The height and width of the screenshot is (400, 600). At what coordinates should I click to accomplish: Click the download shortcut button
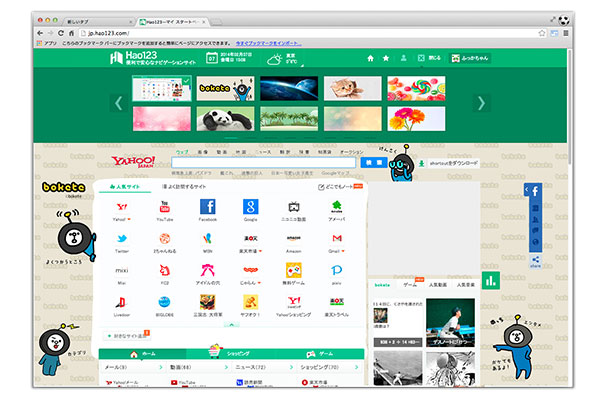448,163
